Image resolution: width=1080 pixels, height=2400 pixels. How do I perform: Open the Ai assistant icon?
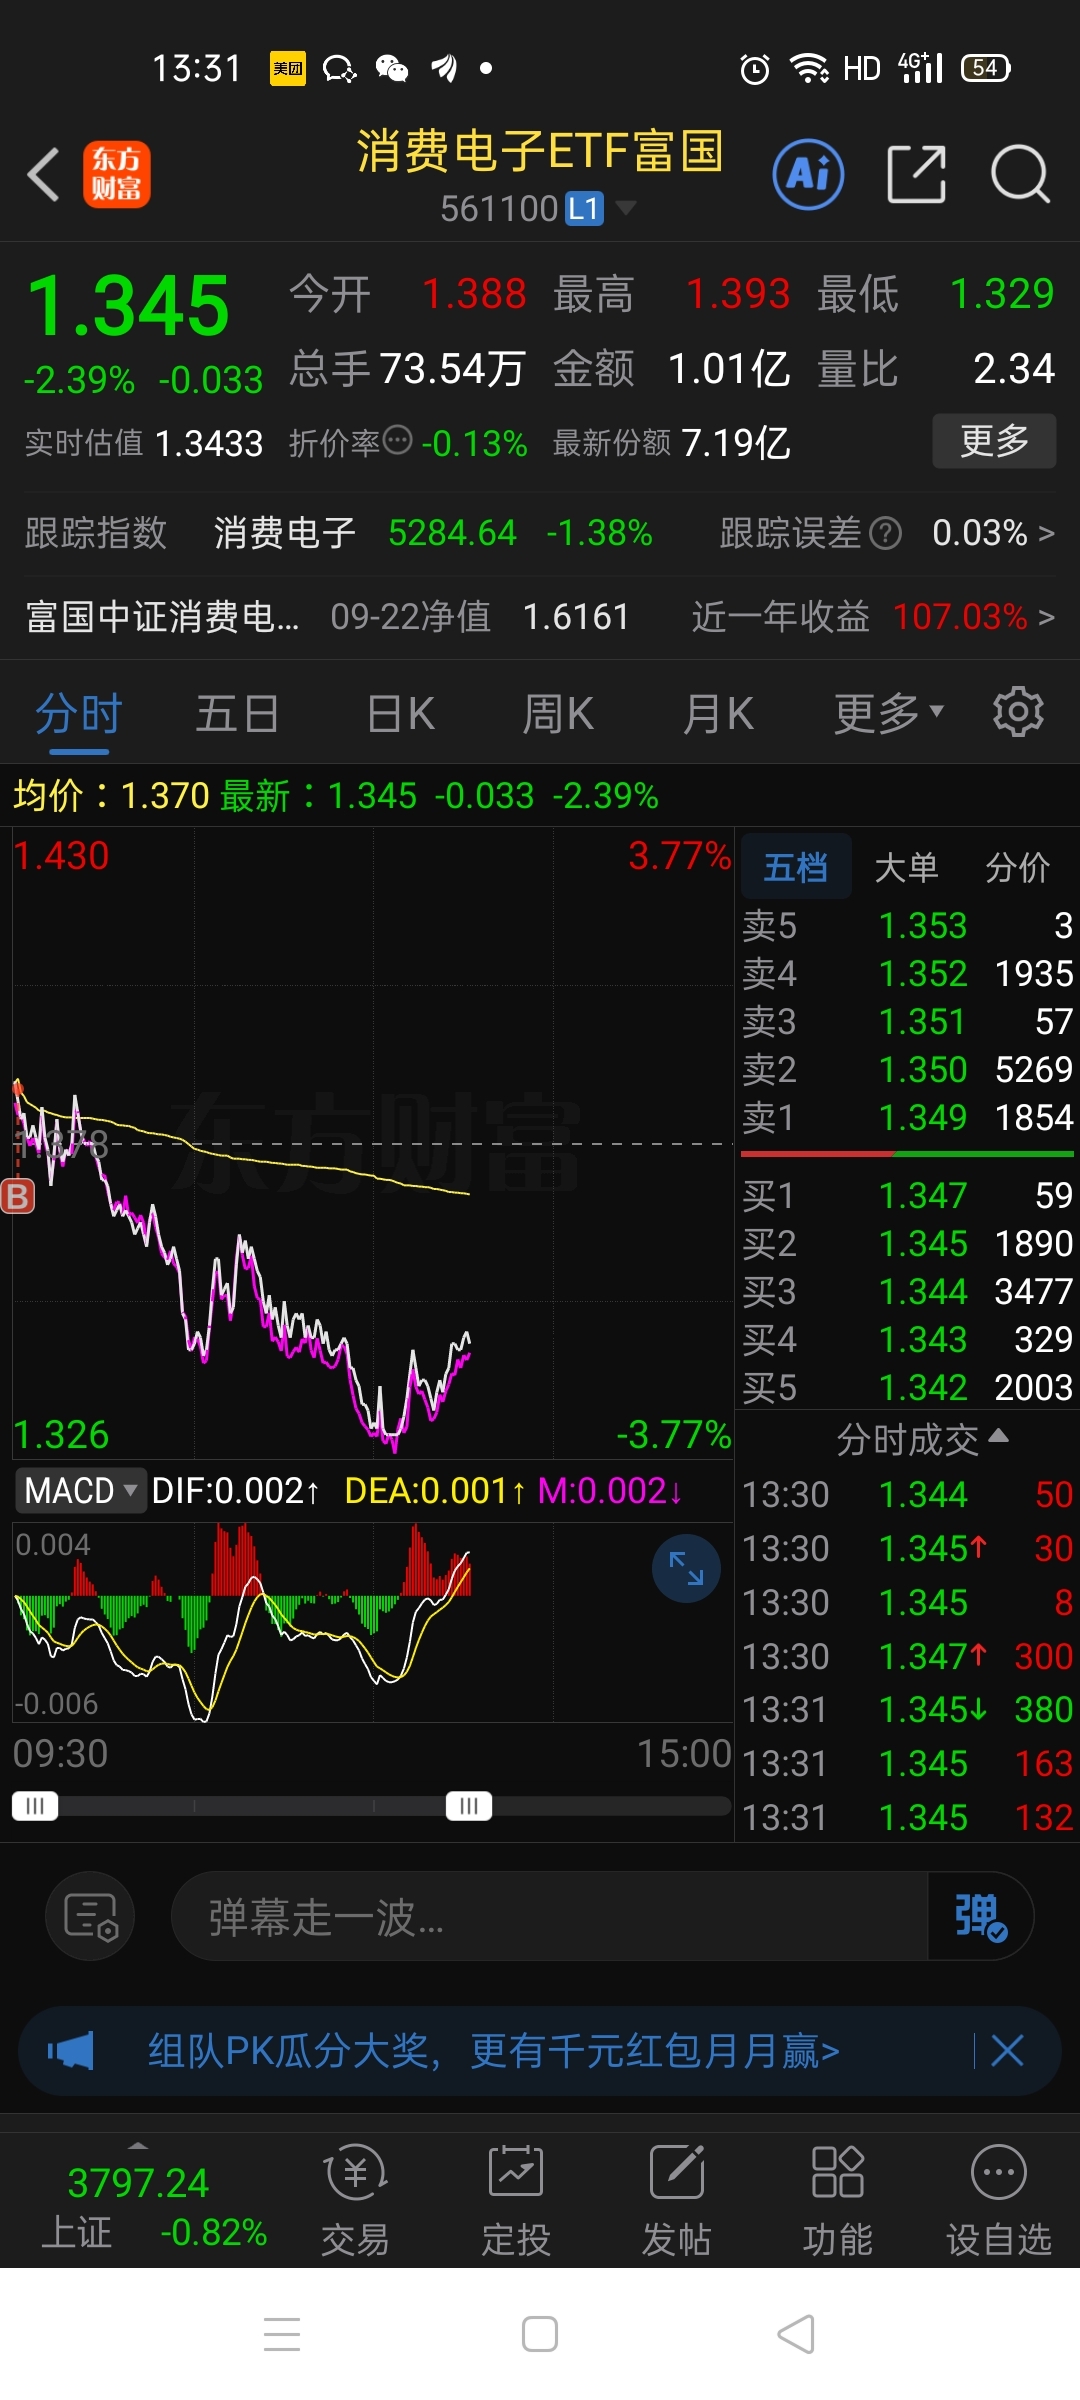[808, 174]
